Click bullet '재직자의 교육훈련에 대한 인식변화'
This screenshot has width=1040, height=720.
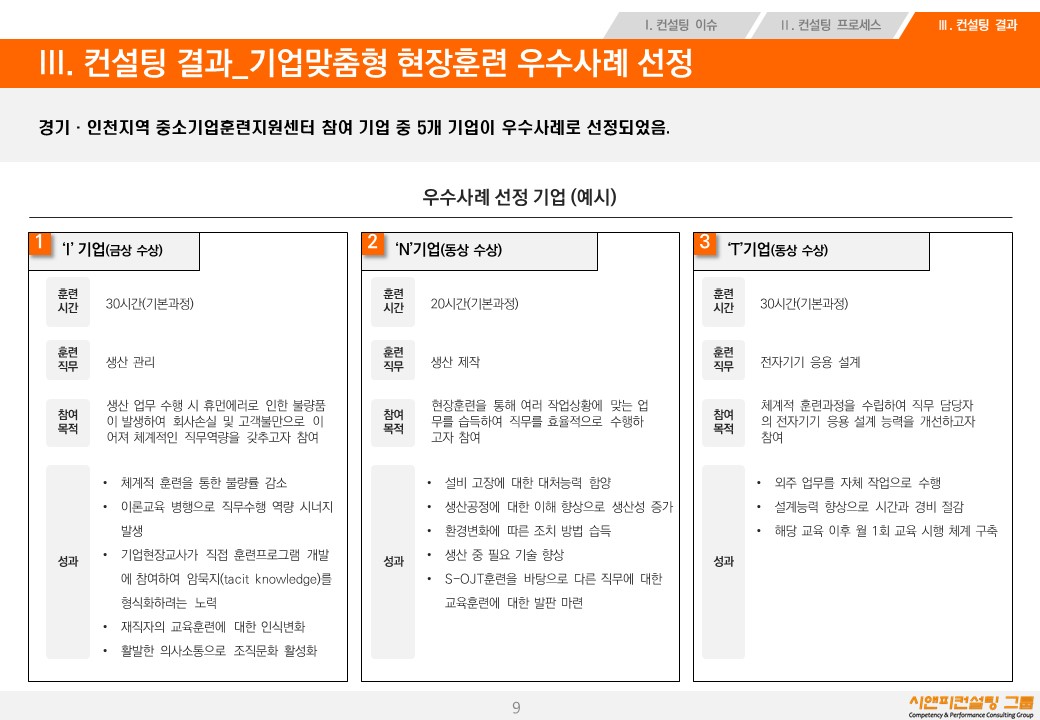(x=213, y=627)
